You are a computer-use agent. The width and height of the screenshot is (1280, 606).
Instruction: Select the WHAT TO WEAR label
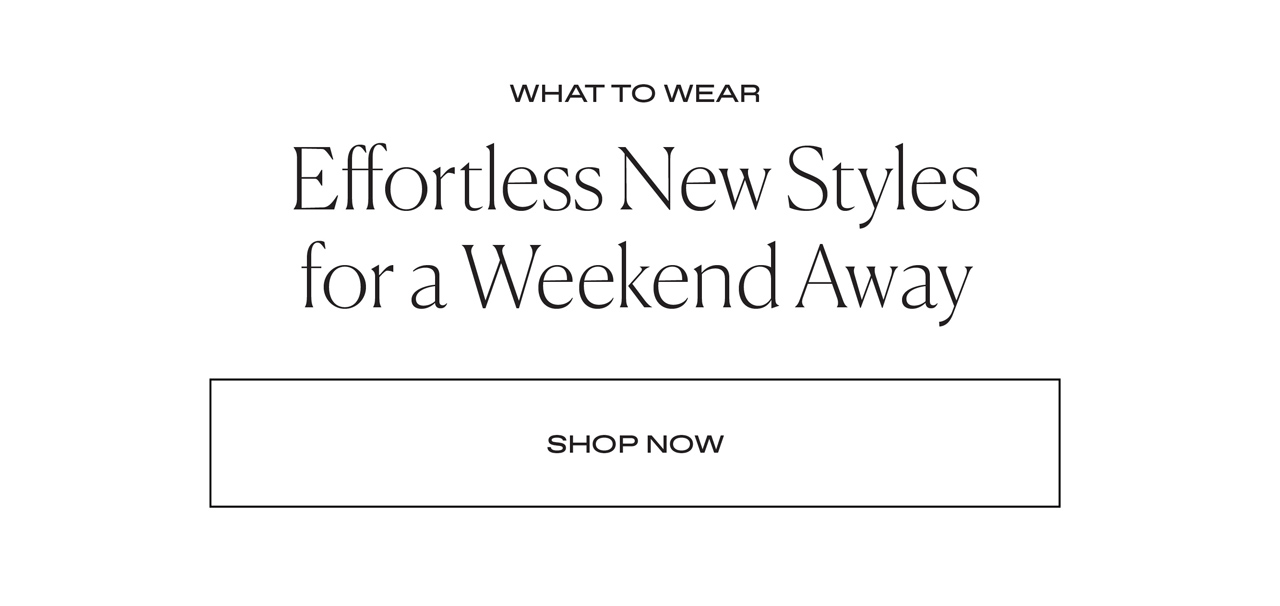click(x=635, y=94)
